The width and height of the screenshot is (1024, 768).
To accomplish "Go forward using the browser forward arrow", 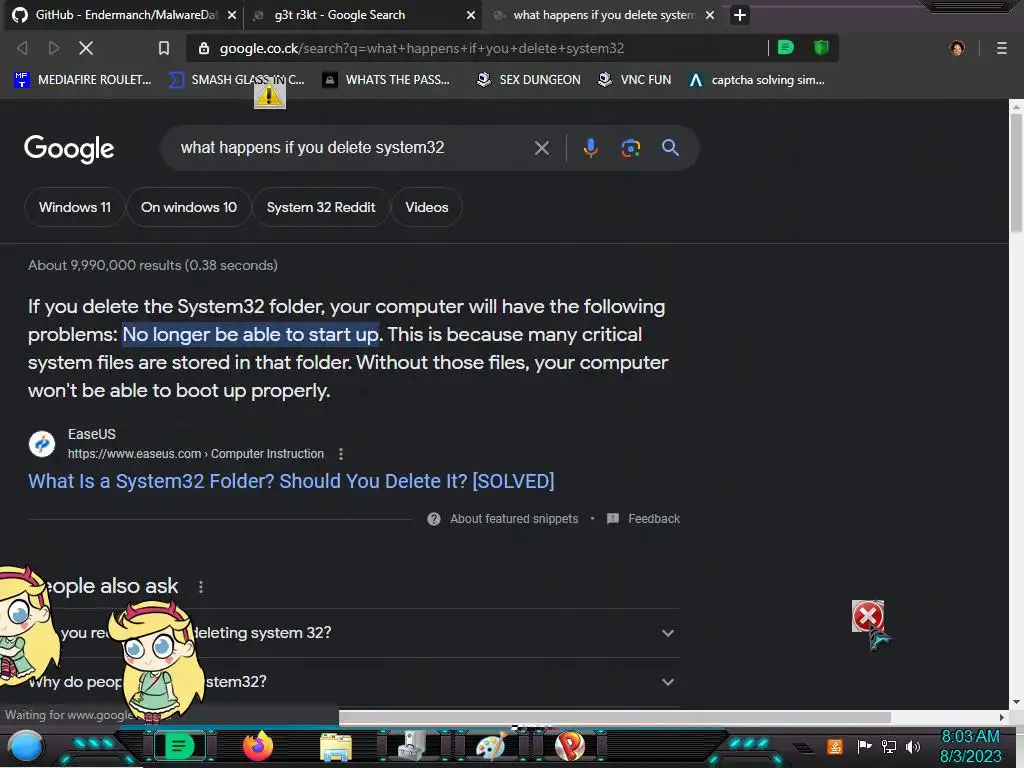I will pyautogui.click(x=54, y=48).
